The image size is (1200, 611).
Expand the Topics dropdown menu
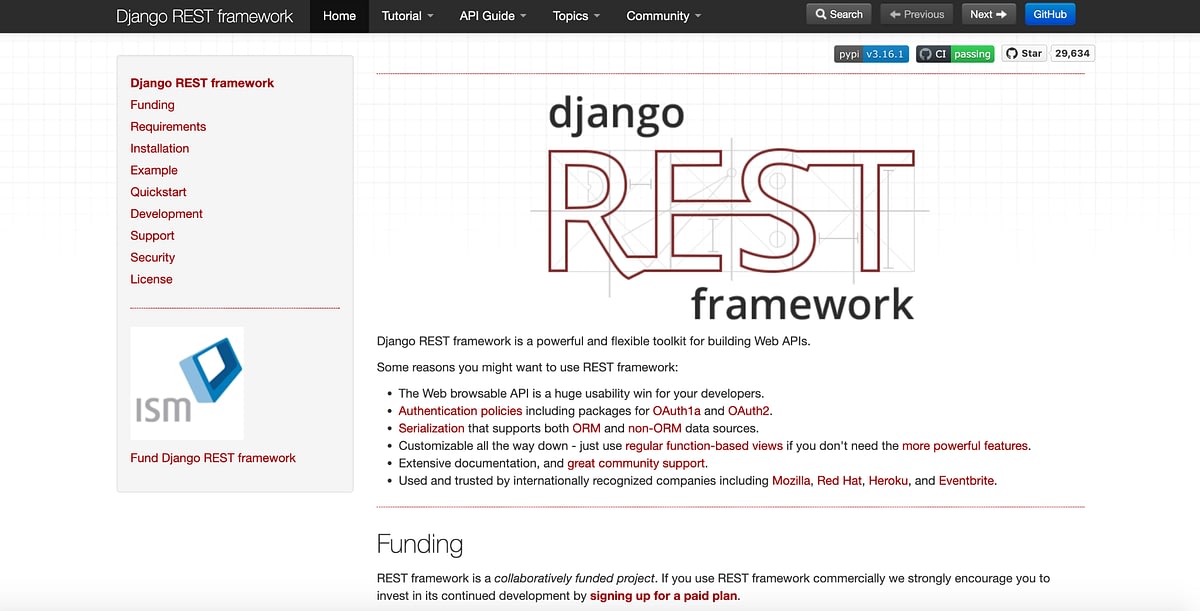[576, 16]
